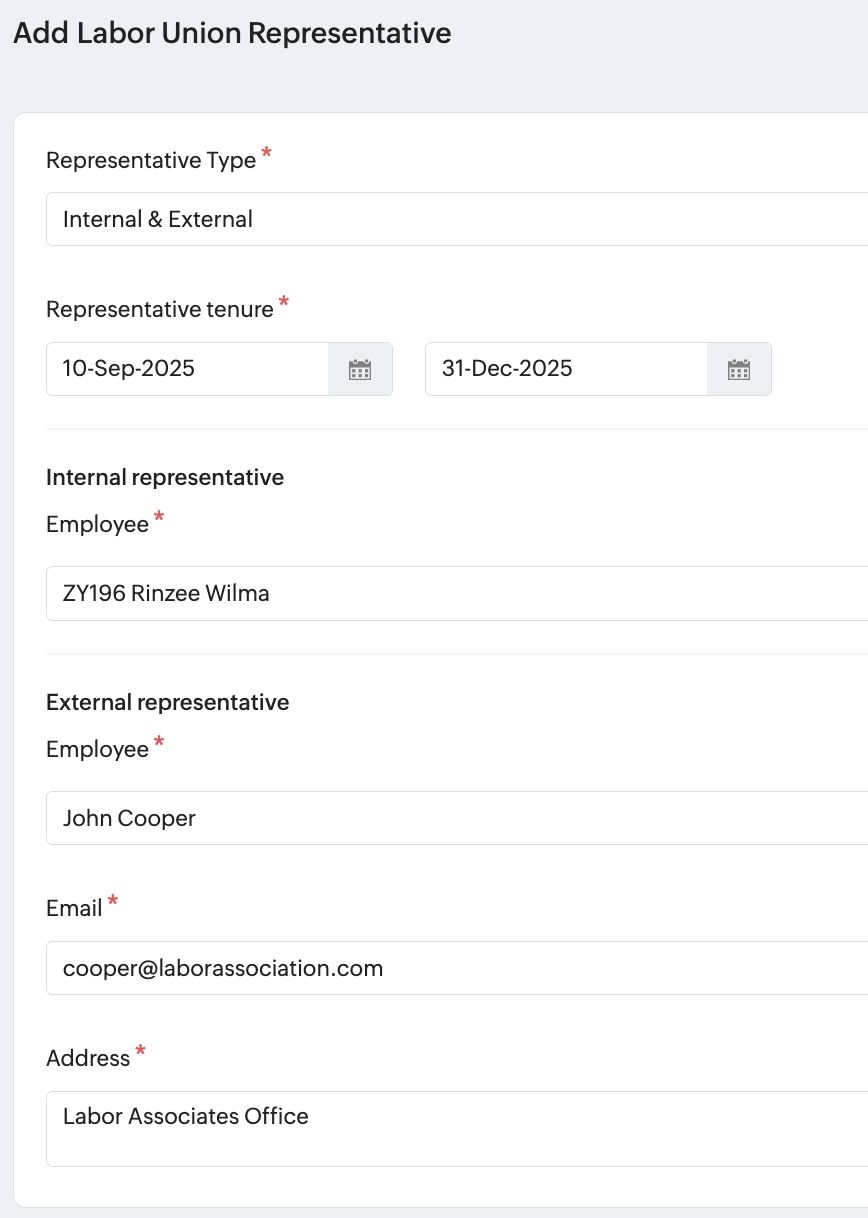Click the tenure start date field 10-Sep-2025

188,369
